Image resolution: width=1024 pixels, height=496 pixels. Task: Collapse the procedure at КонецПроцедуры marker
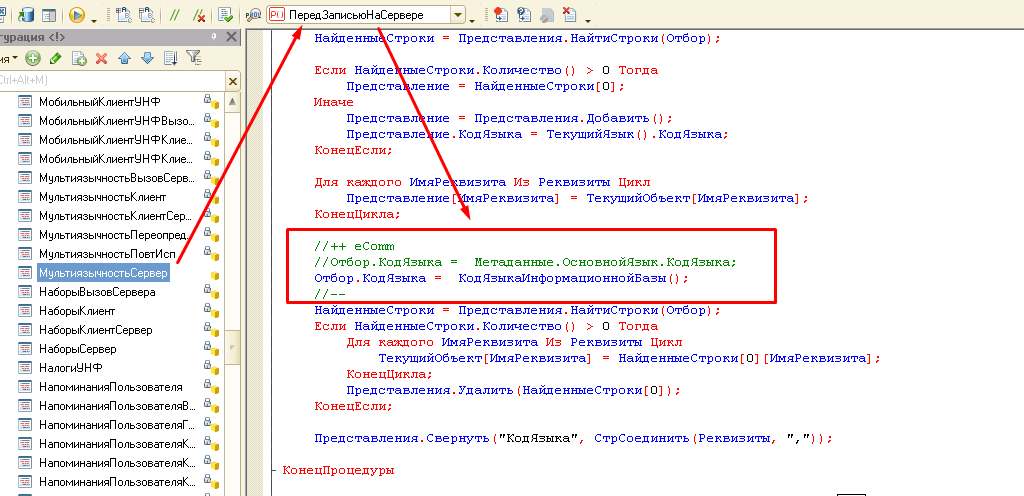click(275, 470)
